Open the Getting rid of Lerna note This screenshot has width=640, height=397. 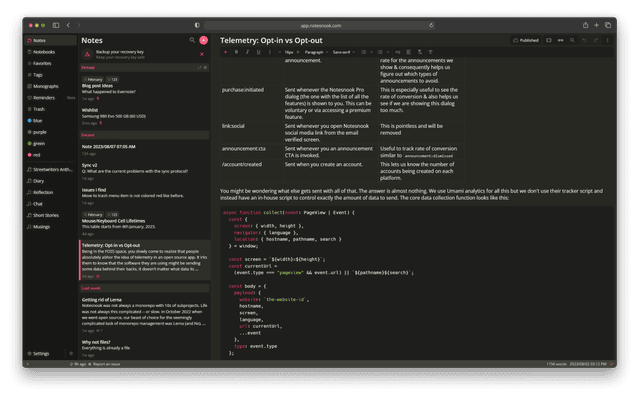[144, 315]
